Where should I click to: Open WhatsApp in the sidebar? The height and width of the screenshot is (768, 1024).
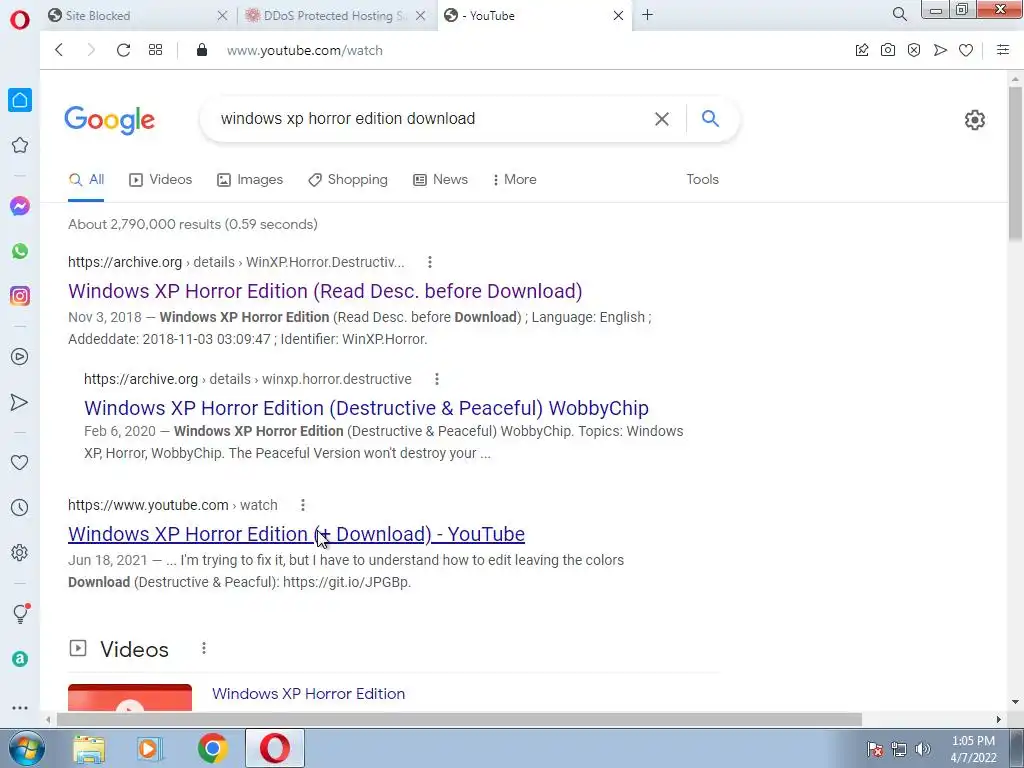coord(20,251)
